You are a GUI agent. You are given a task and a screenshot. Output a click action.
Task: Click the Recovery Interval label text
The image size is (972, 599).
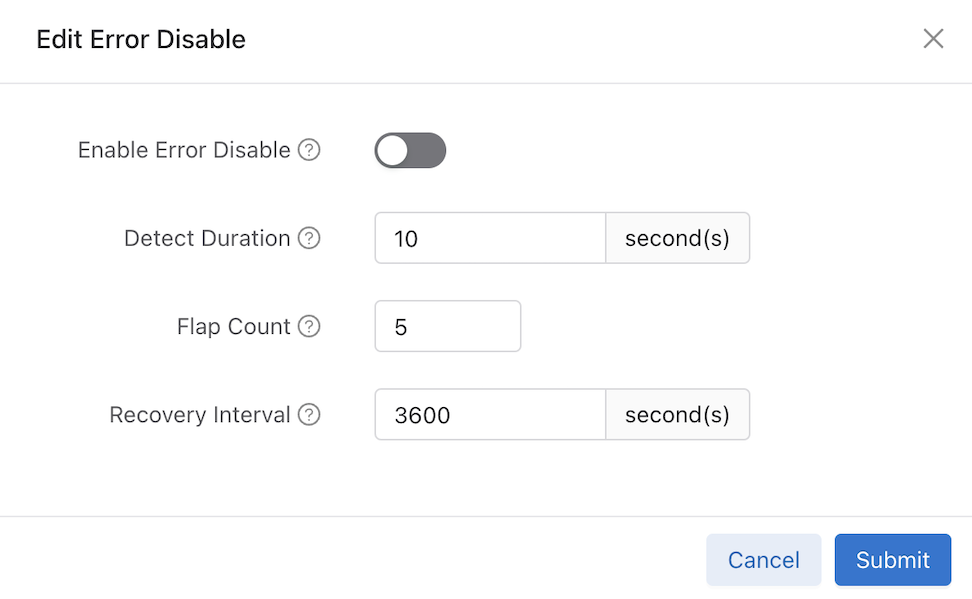click(200, 414)
